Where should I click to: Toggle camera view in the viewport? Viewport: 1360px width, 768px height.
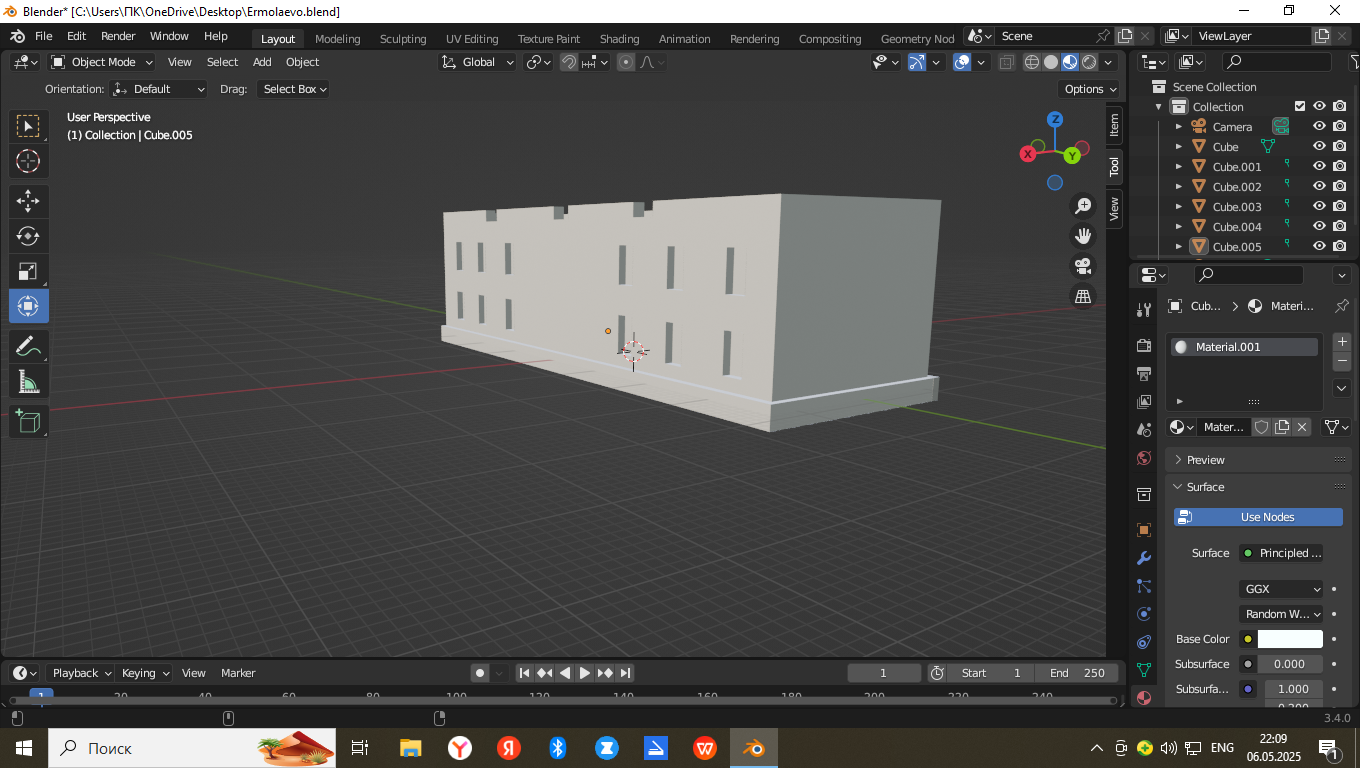[x=1083, y=266]
